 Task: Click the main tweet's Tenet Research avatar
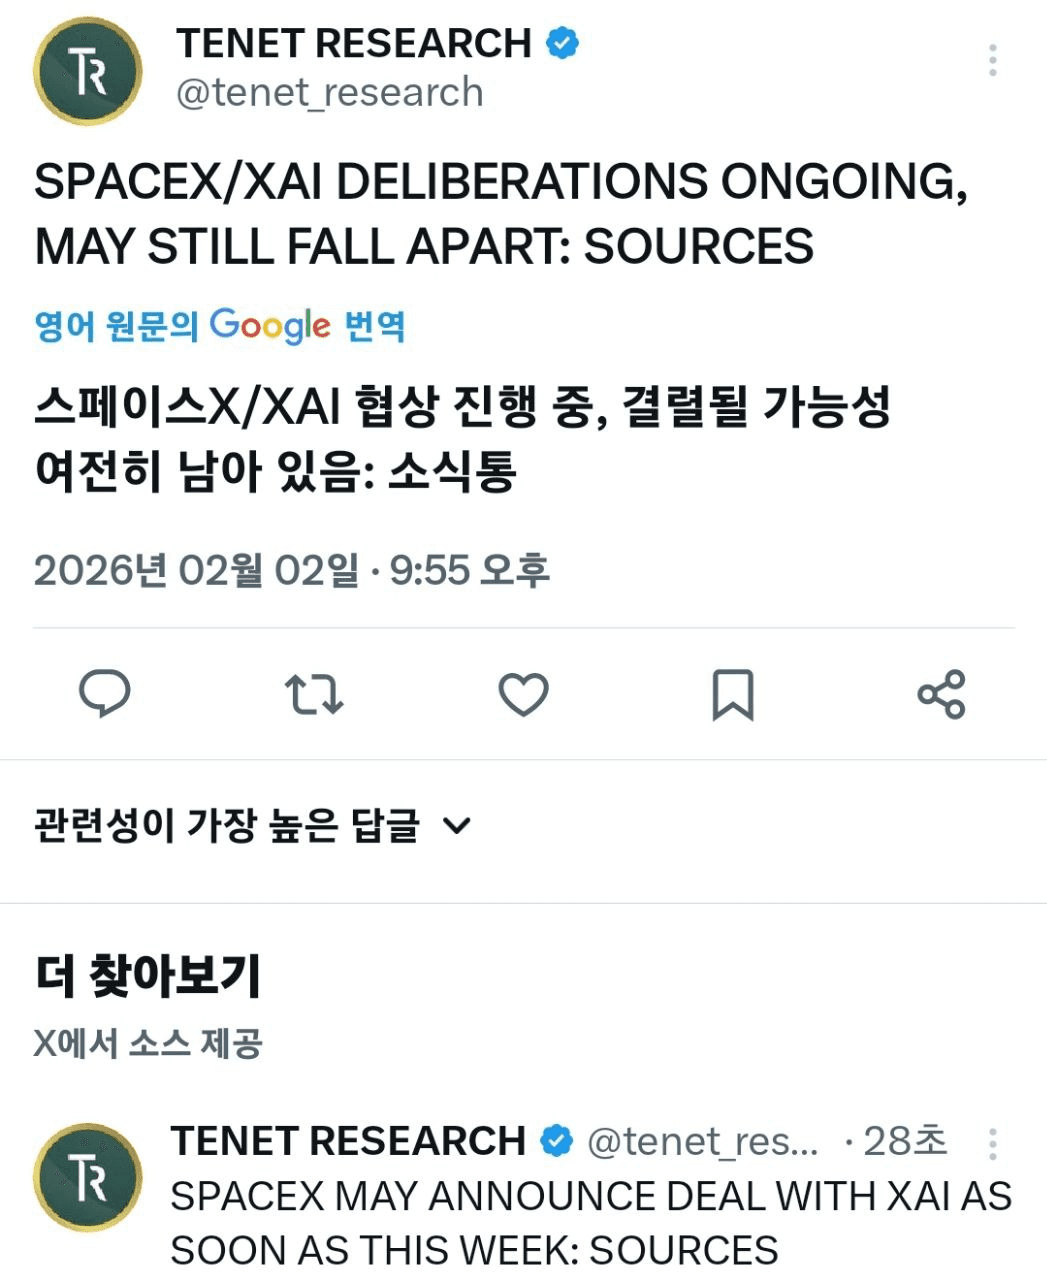(x=88, y=71)
